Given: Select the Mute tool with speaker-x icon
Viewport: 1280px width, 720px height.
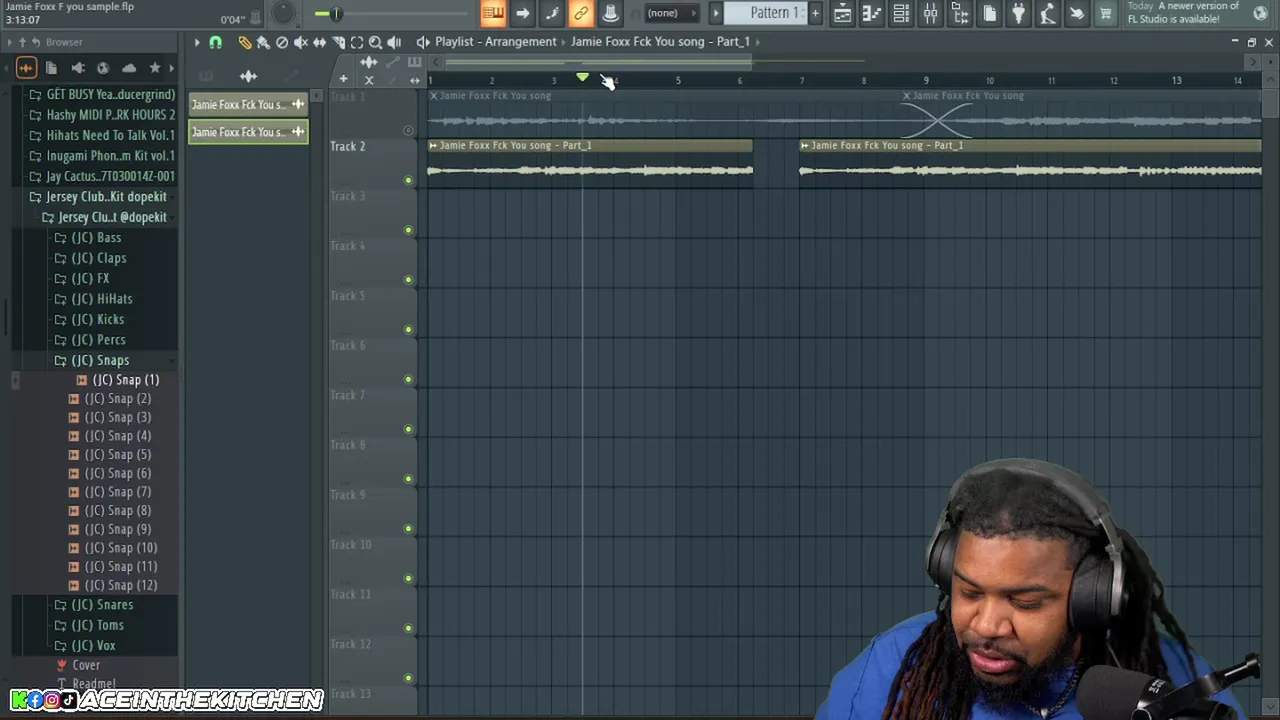Looking at the screenshot, I should coord(300,42).
